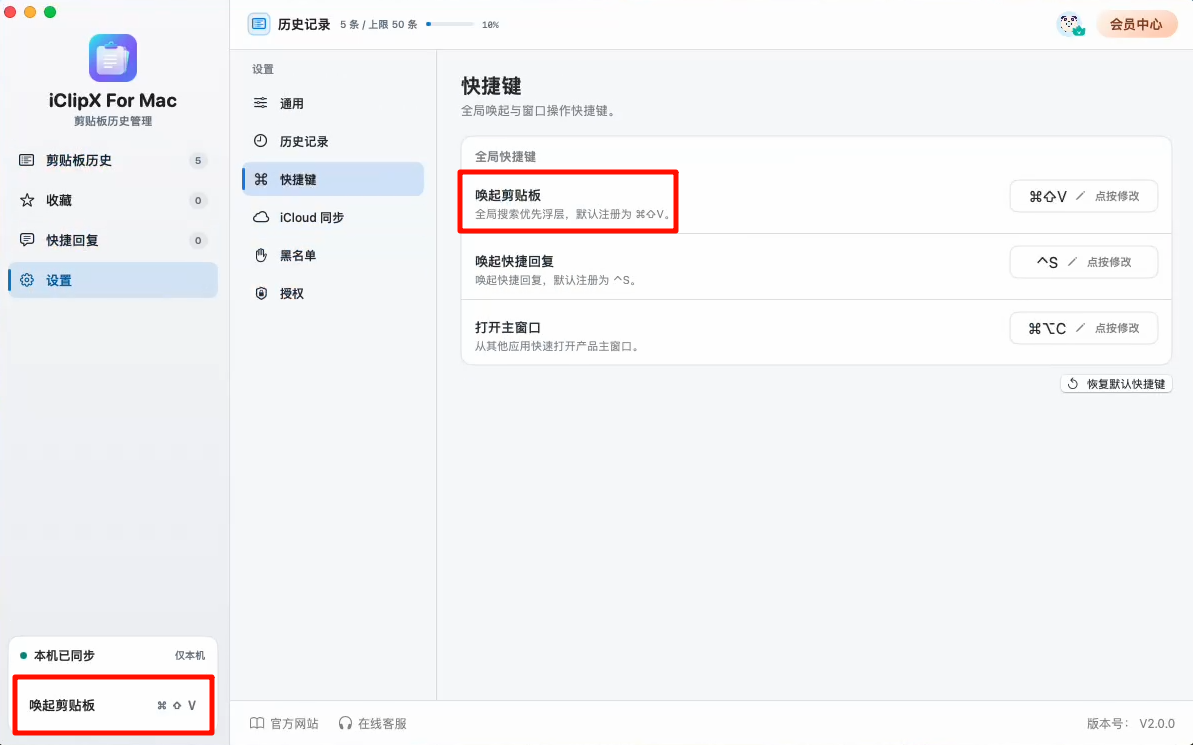Open the 会员中心 button
The width and height of the screenshot is (1193, 745).
[1136, 24]
